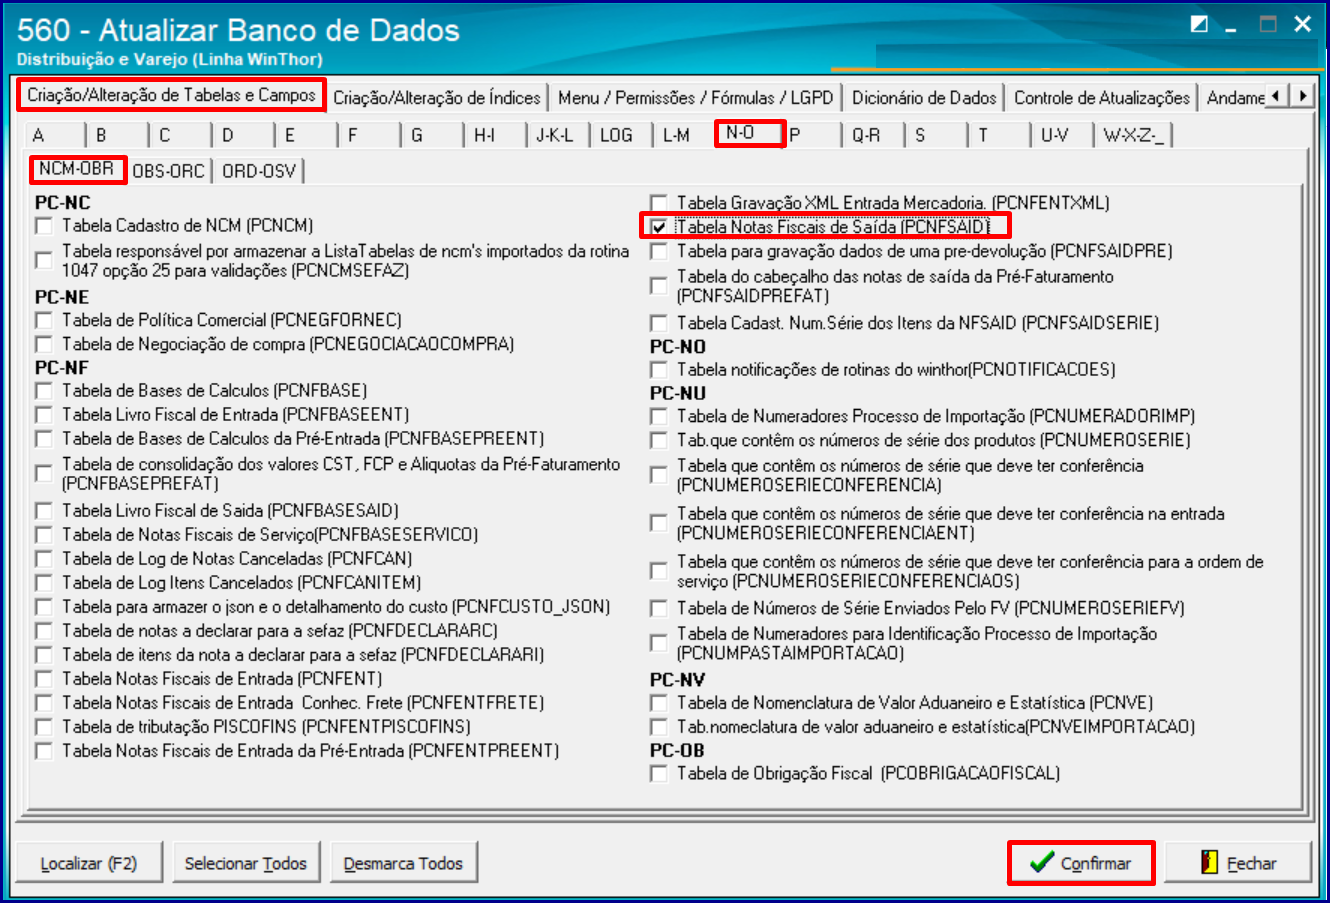Check Tabela Cadast. Num.Série dos Itens (PCNFSAIDSERIE)
The width and height of the screenshot is (1330, 903).
pos(659,323)
